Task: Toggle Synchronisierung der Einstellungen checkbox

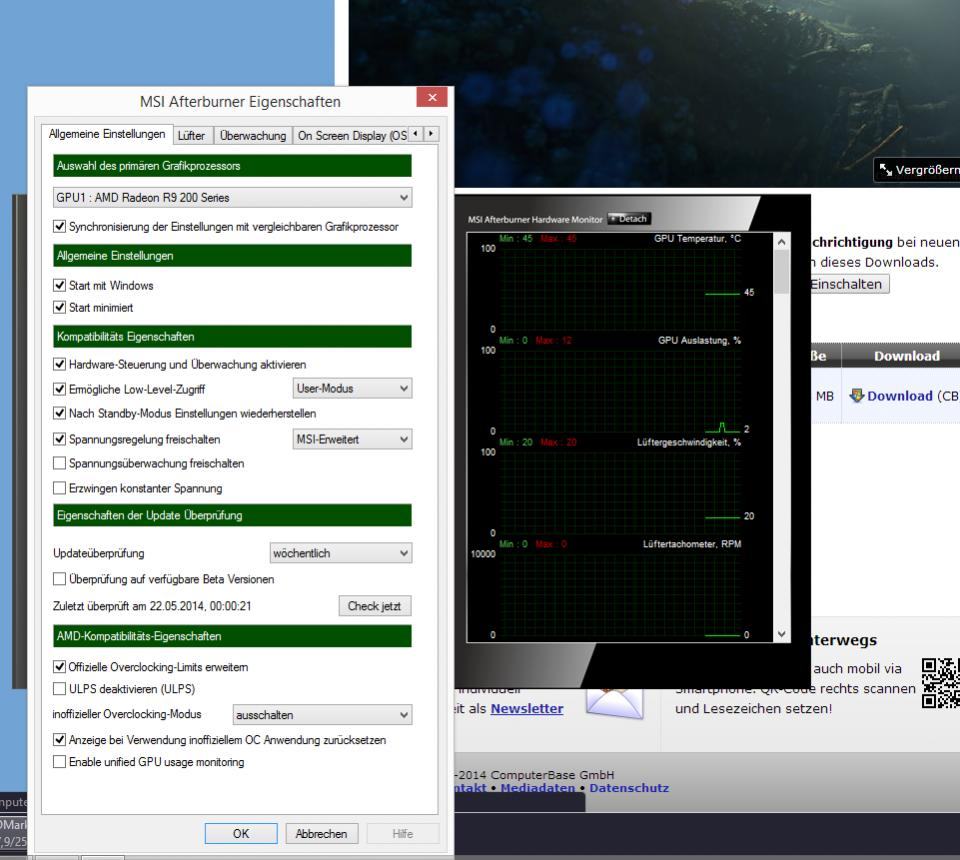Action: (x=59, y=226)
